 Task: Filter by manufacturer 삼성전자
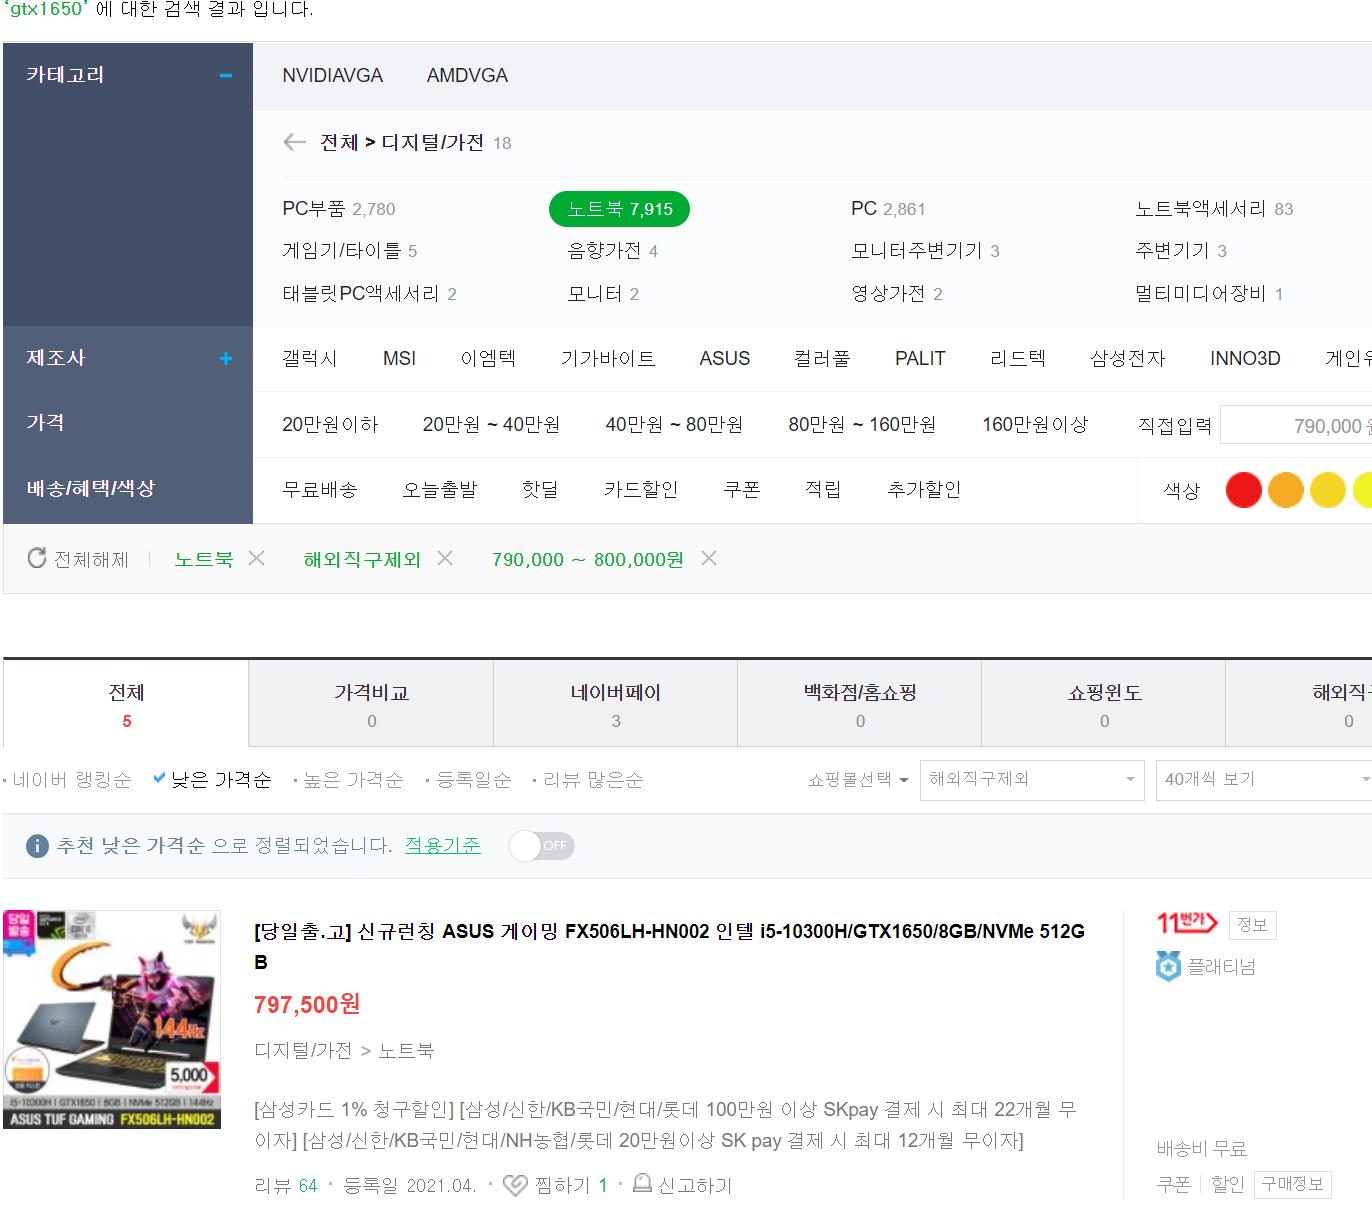coord(1128,358)
